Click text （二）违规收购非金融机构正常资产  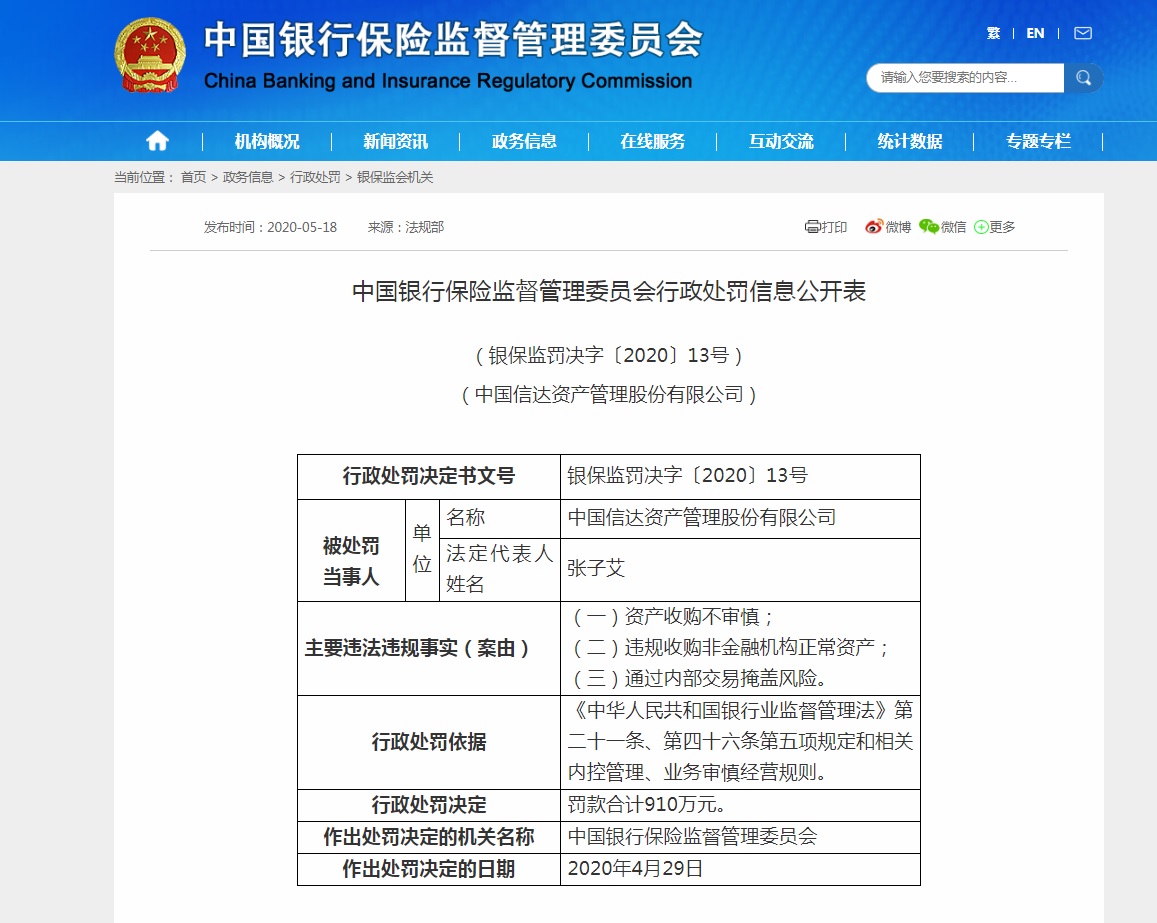[730, 648]
